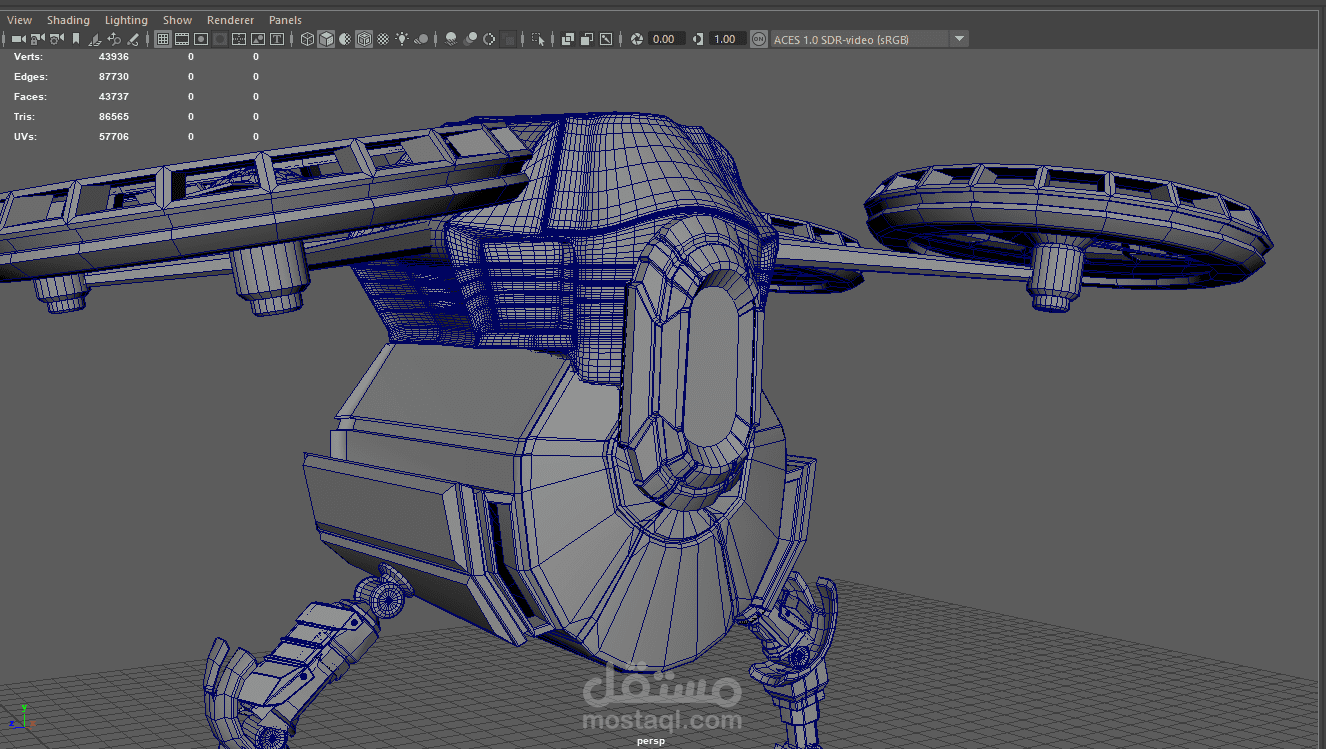Viewport: 1326px width, 749px height.
Task: Click the Edges count 87730
Action: [114, 77]
